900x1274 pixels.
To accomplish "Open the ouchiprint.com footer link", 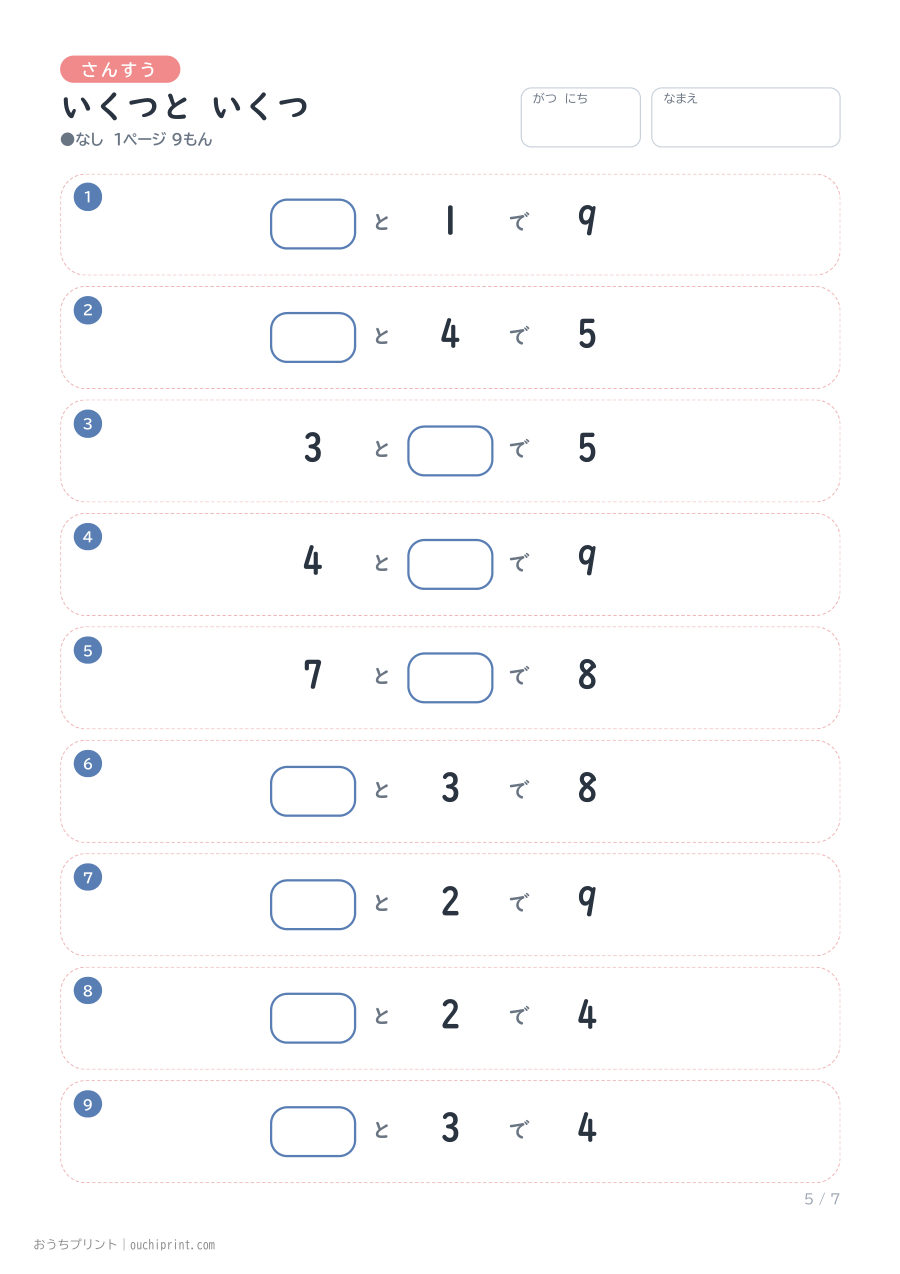I will pyautogui.click(x=171, y=1245).
